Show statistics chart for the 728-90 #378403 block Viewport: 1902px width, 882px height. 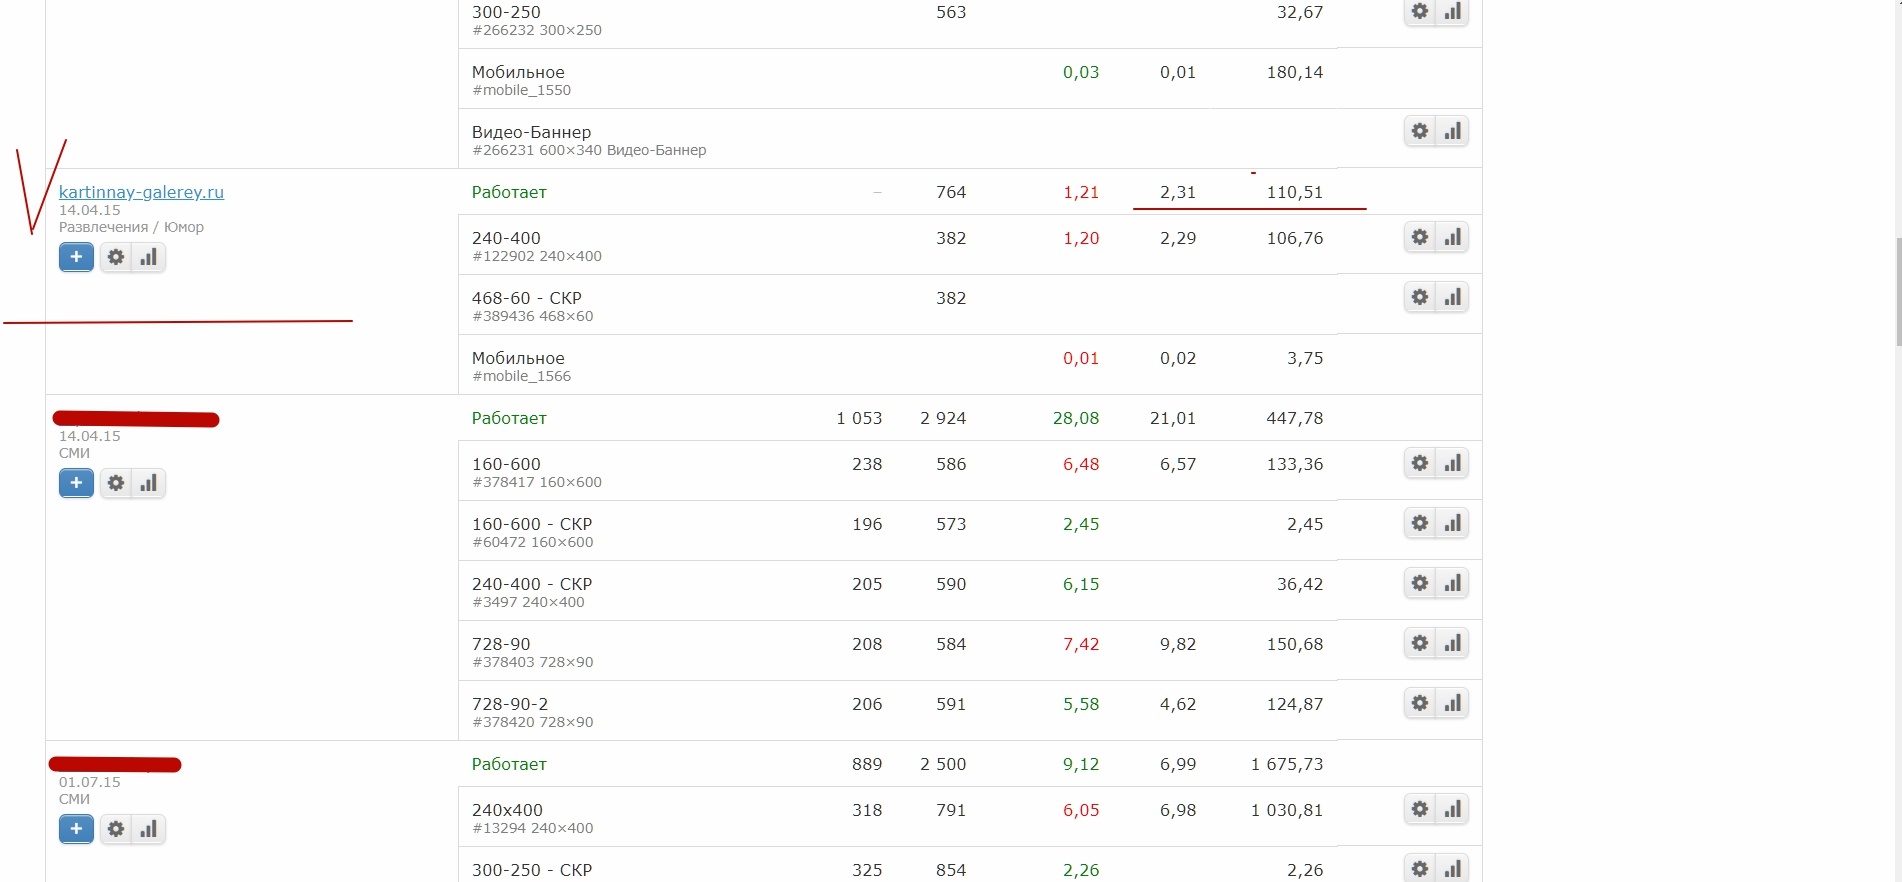1453,643
